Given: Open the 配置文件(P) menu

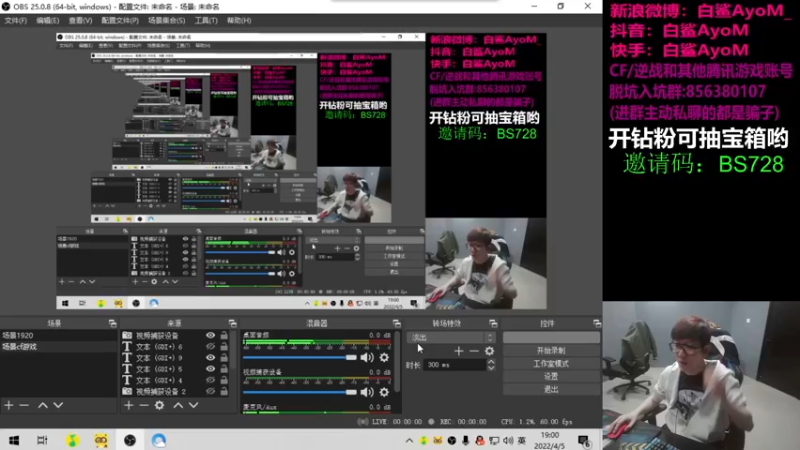Looking at the screenshot, I should 120,20.
